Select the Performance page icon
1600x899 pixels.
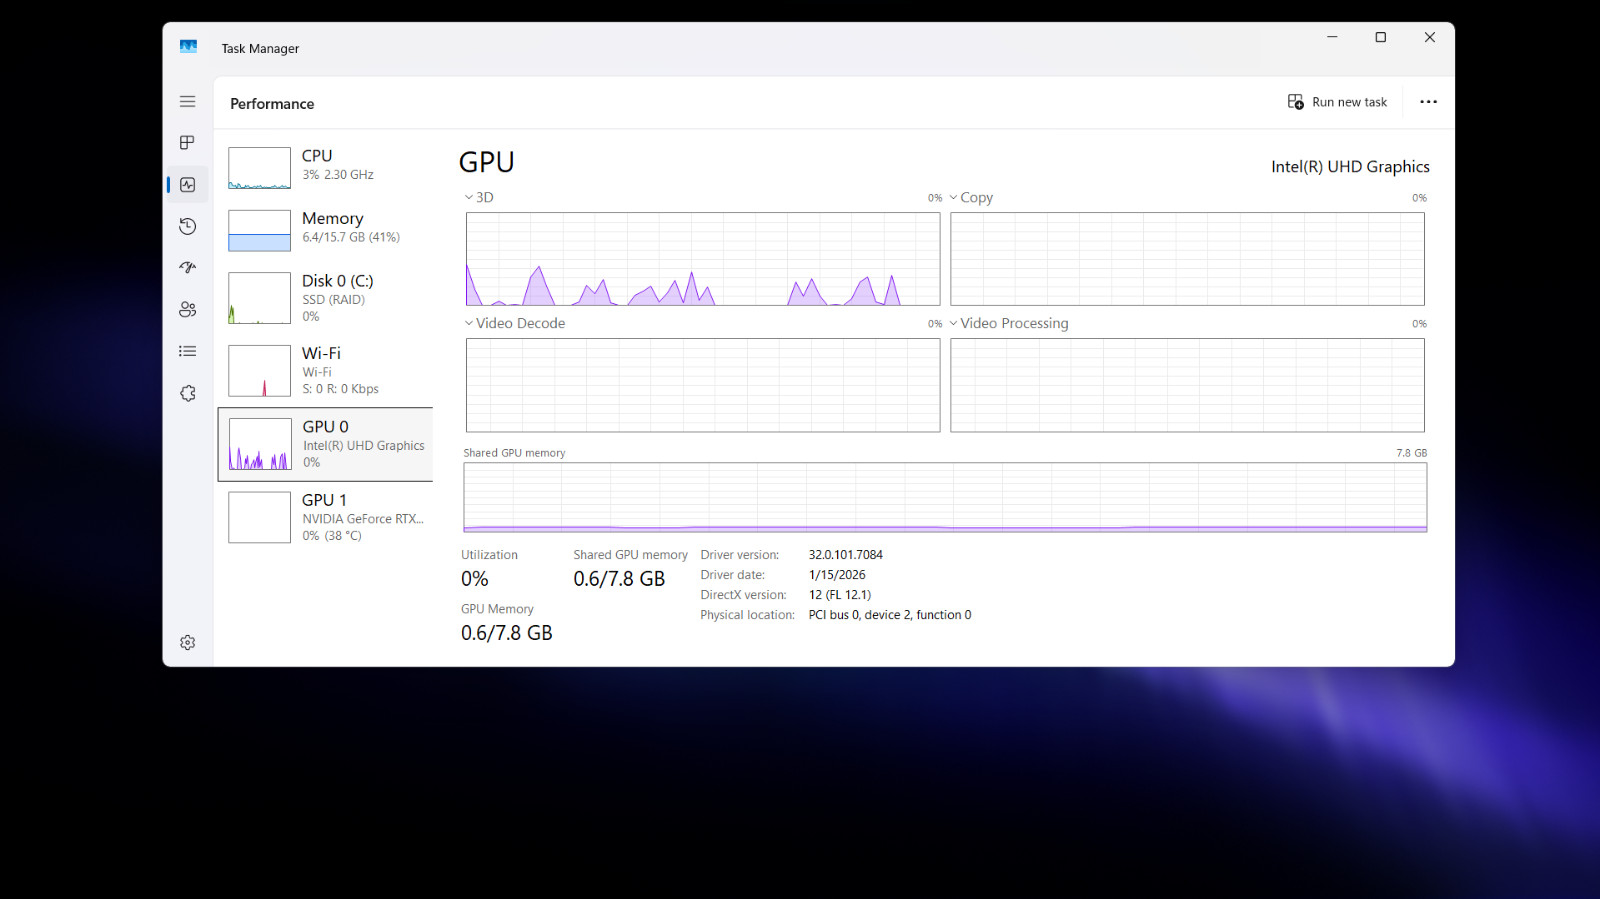pyautogui.click(x=187, y=185)
